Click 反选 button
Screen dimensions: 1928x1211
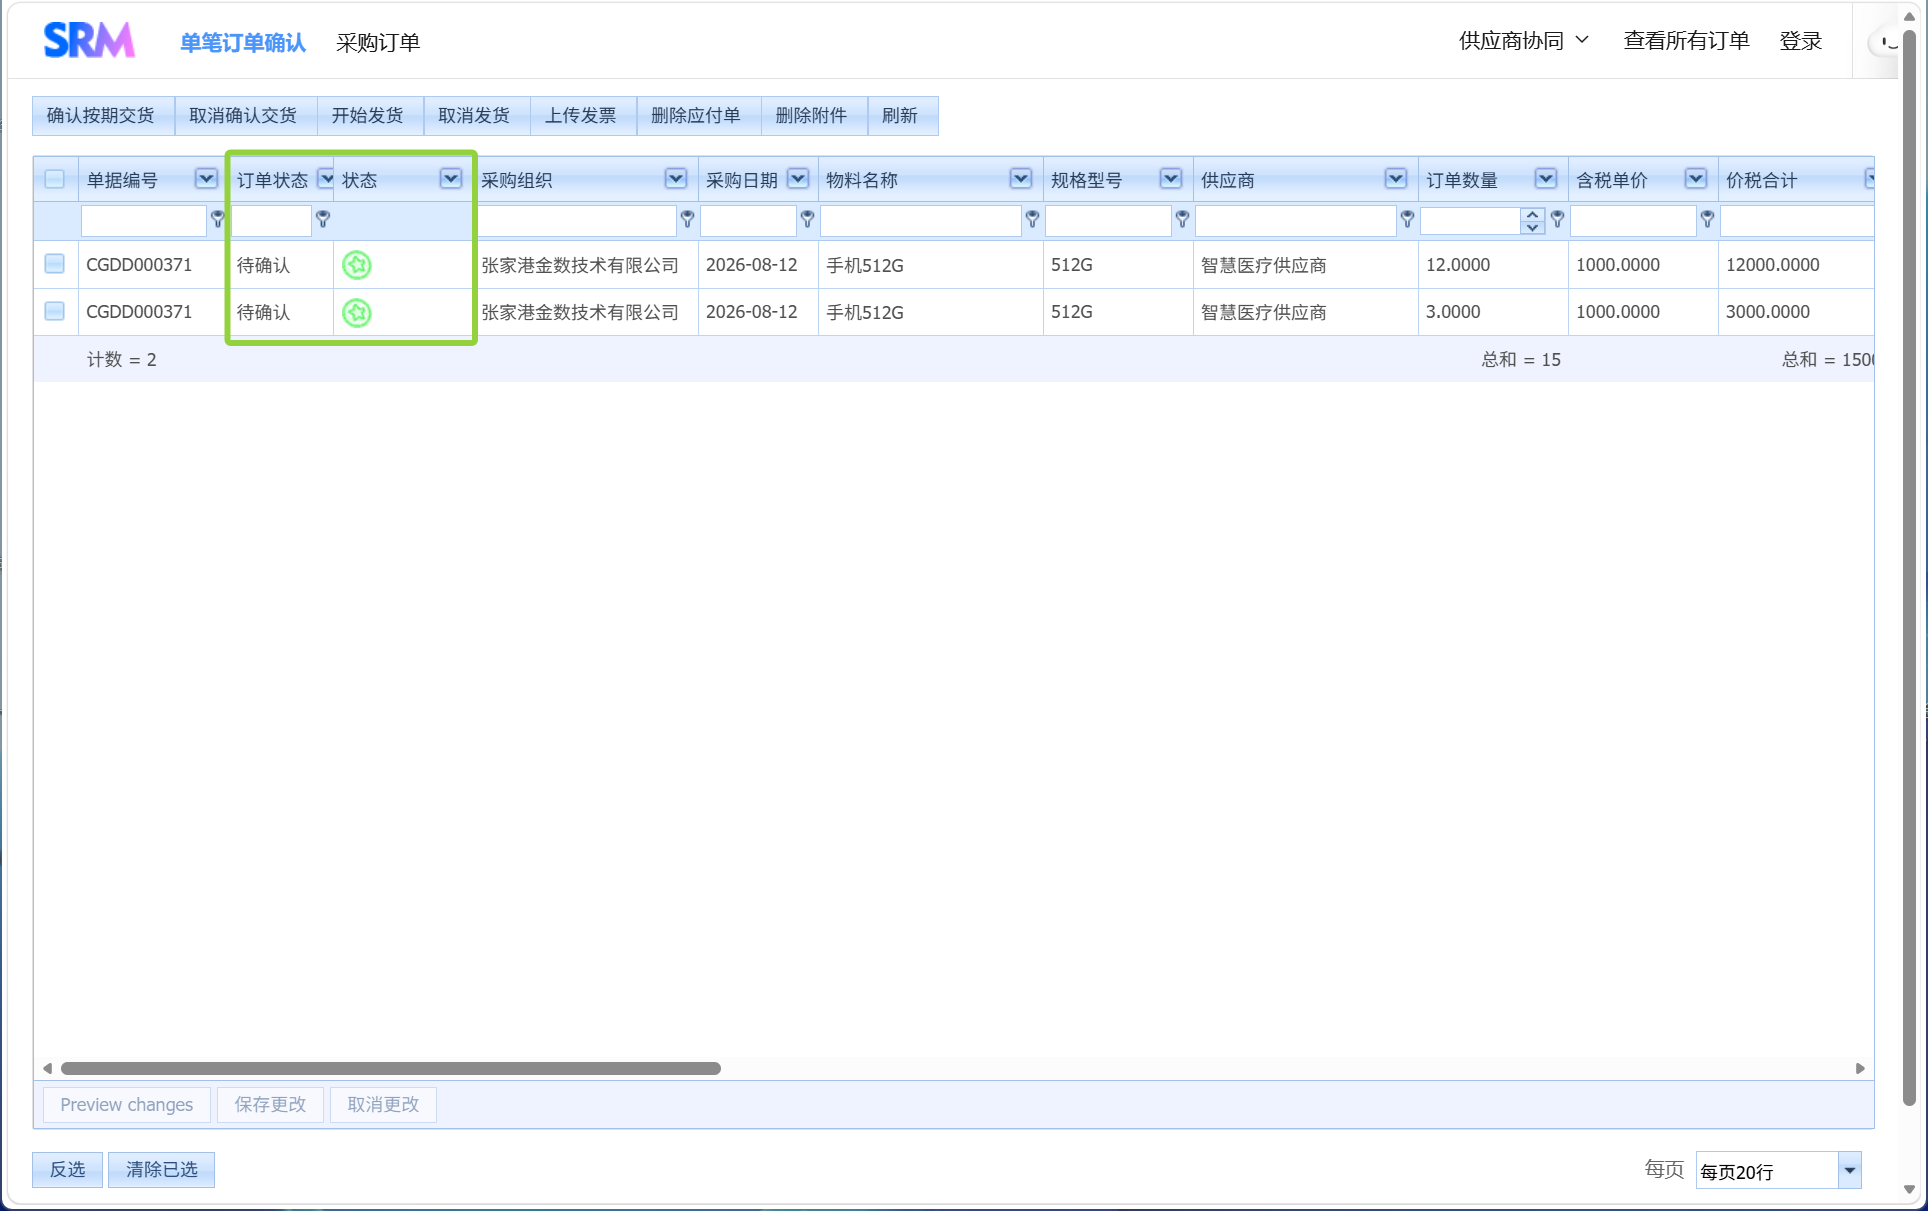(x=68, y=1170)
